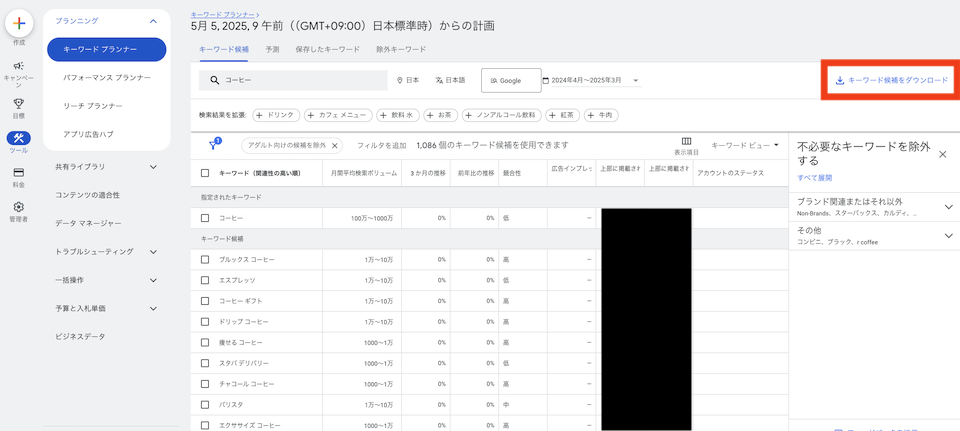Open the Google search network selector
The width and height of the screenshot is (960, 431).
(511, 80)
